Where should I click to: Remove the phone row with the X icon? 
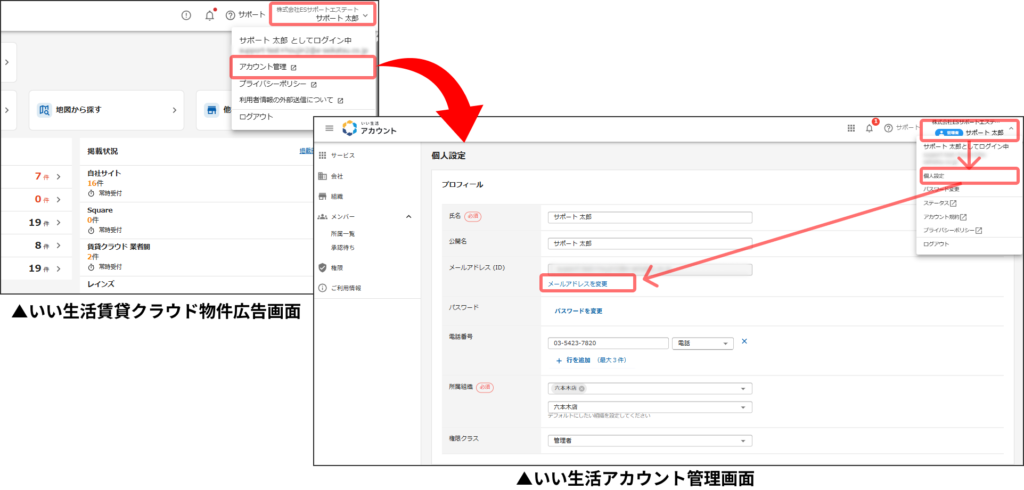tap(744, 341)
